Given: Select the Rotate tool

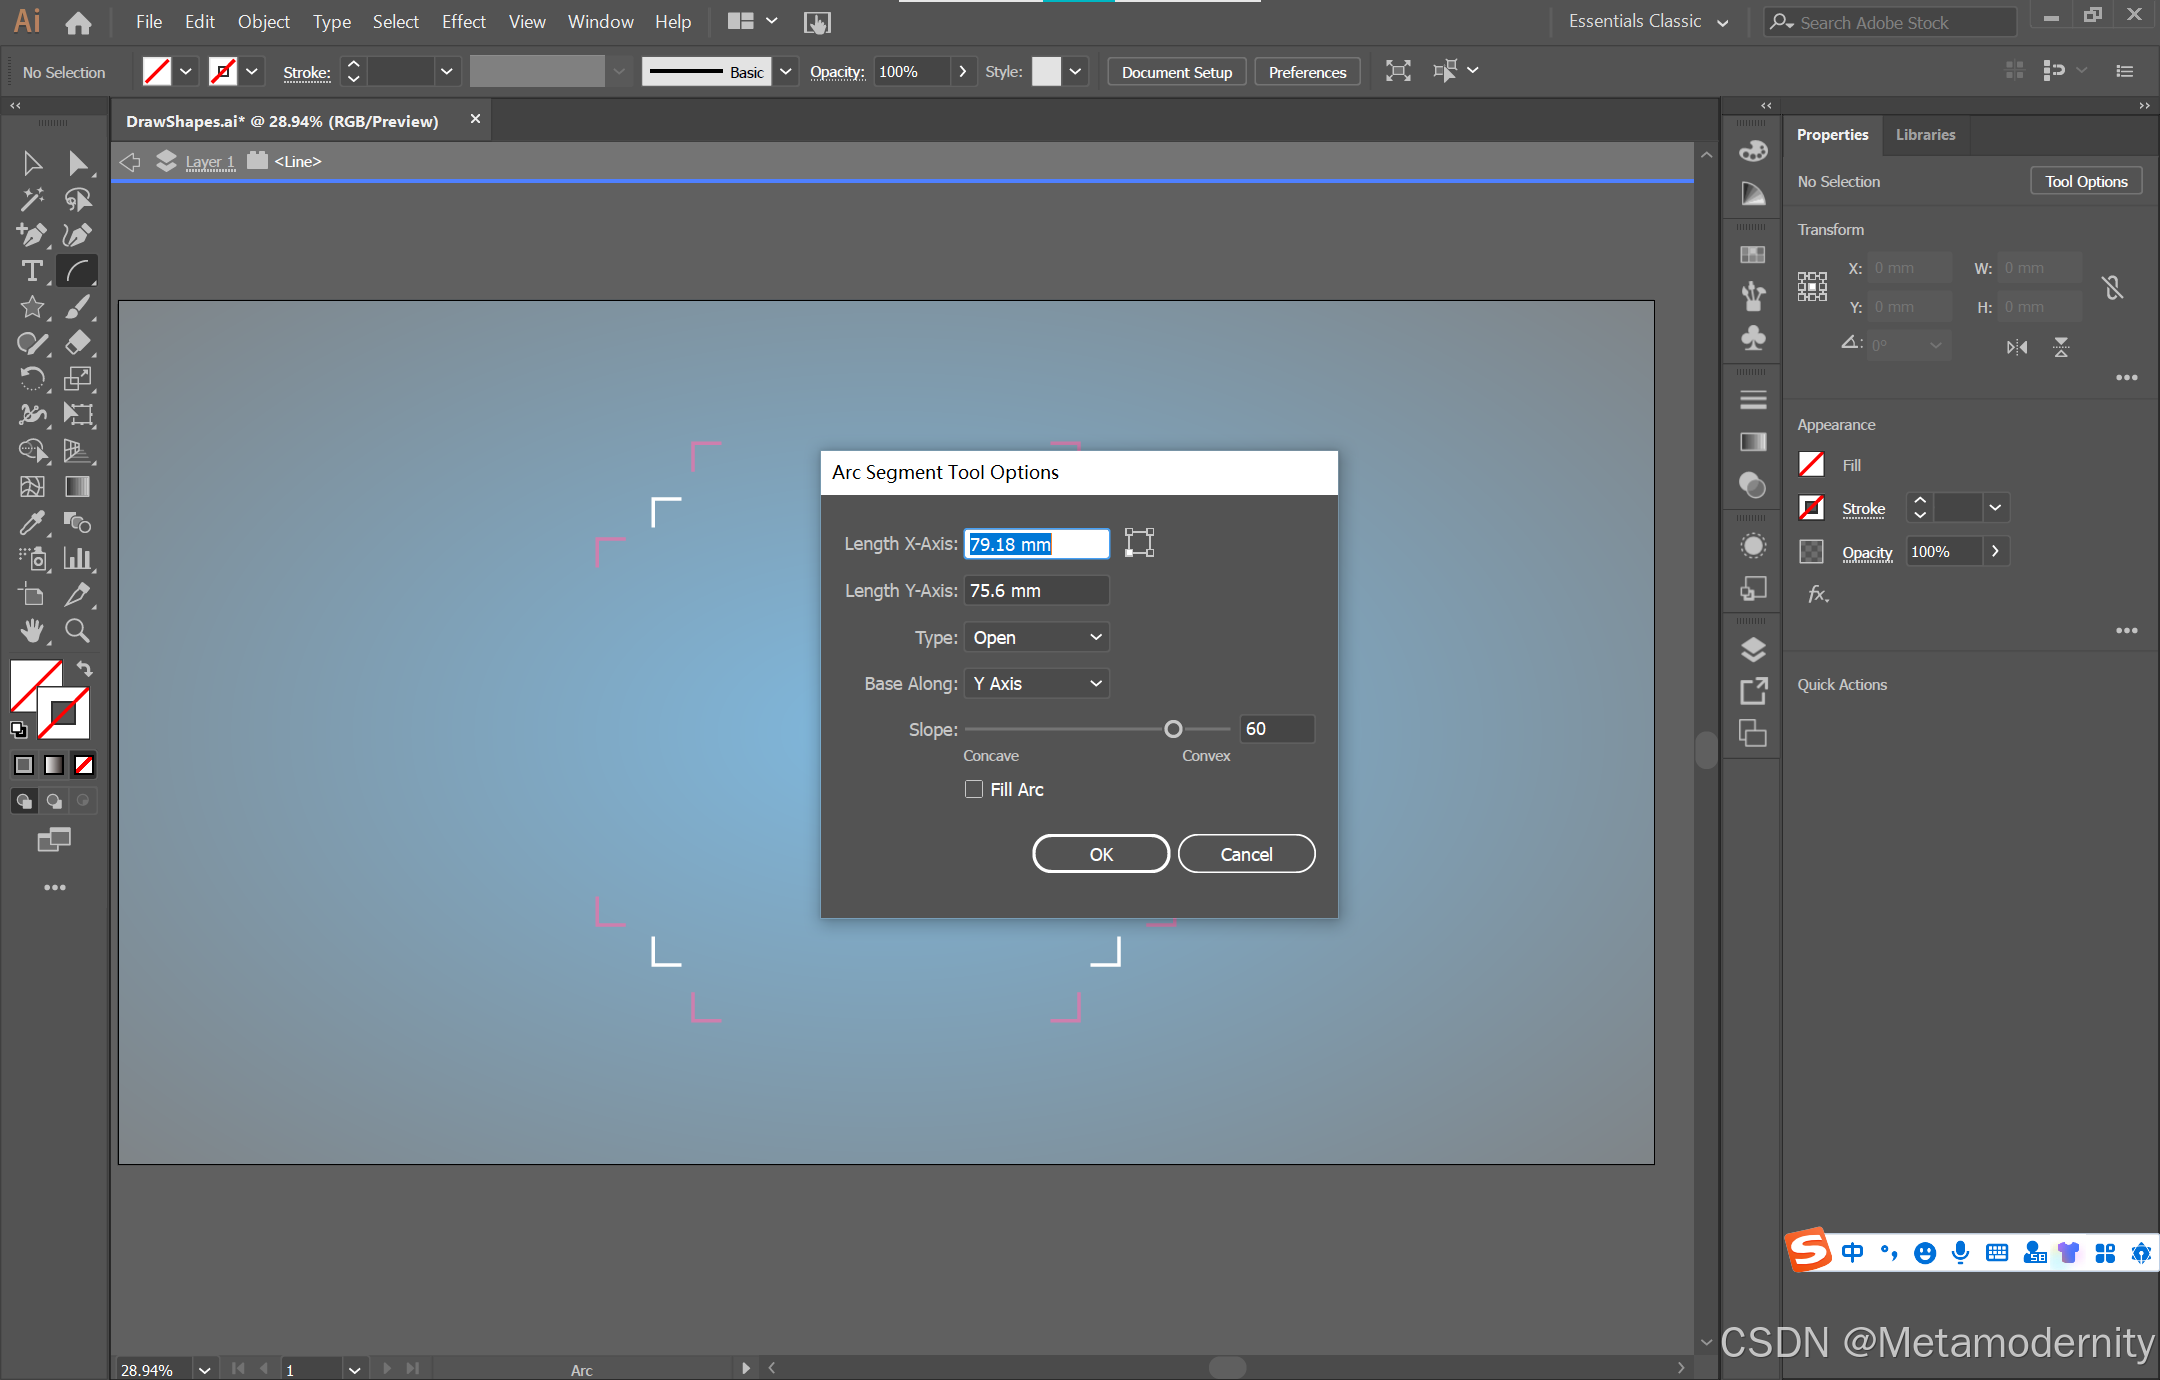Looking at the screenshot, I should tap(32, 379).
